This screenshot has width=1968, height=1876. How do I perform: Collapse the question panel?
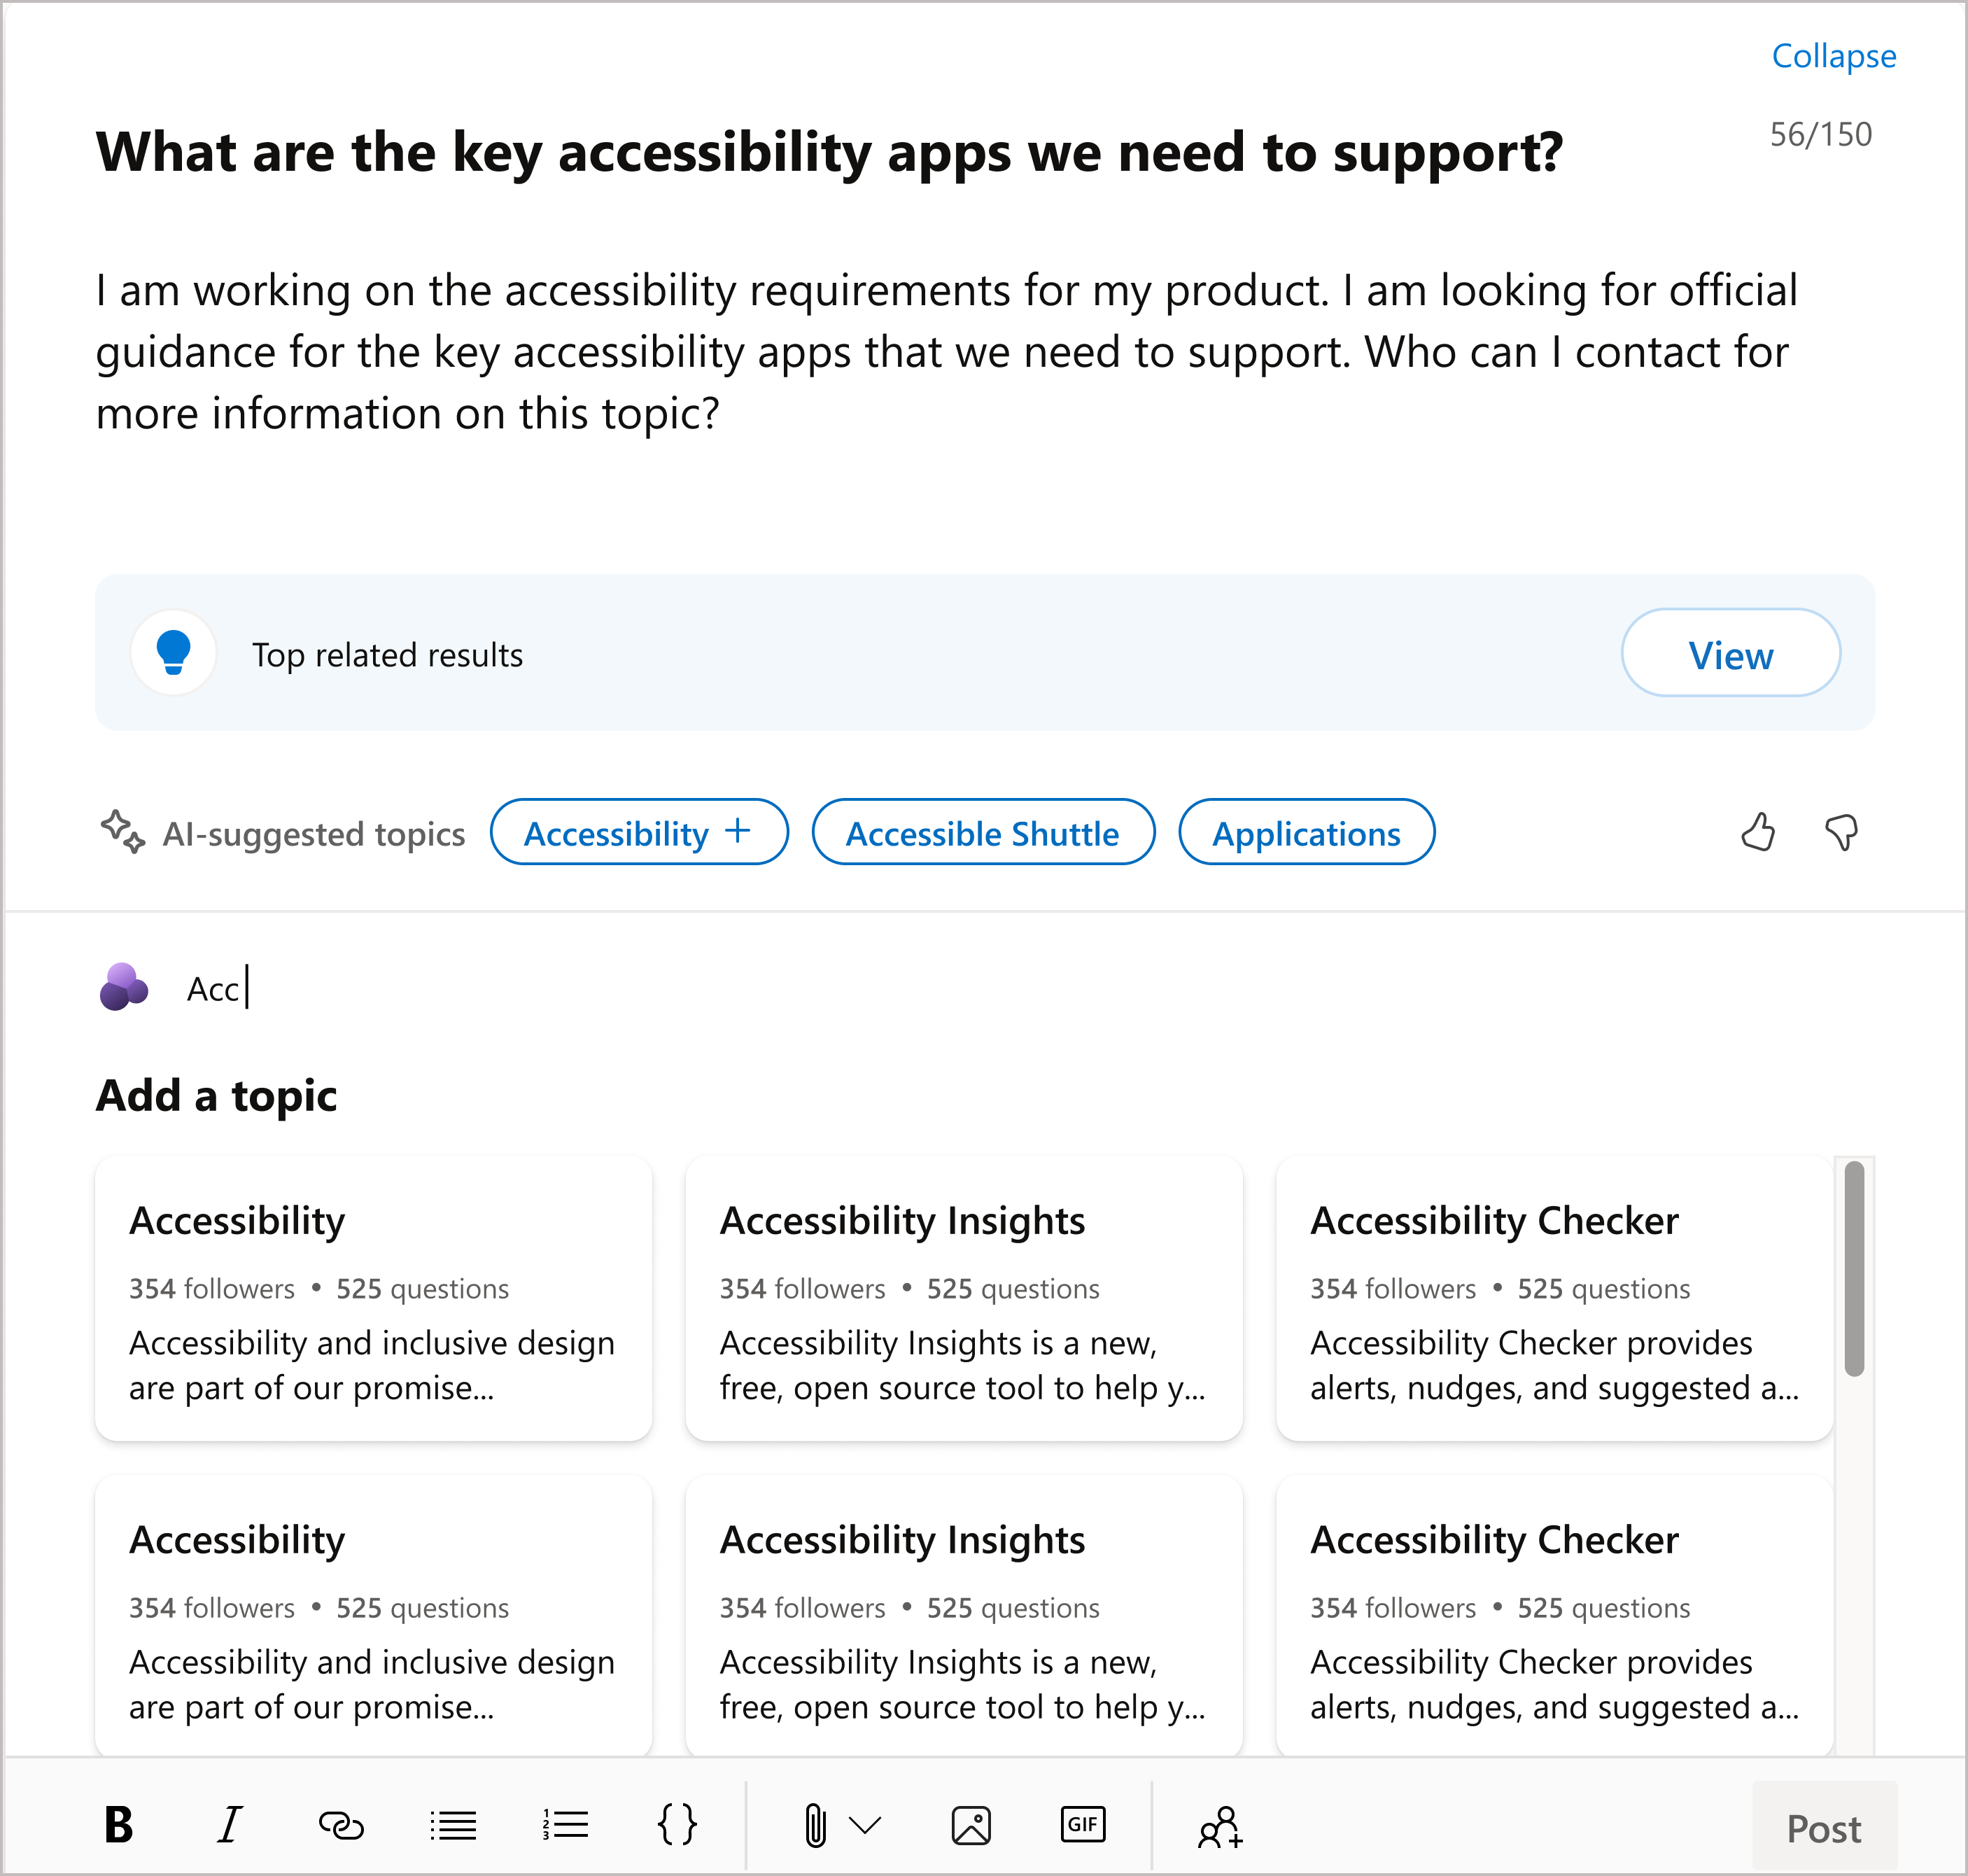coord(1834,56)
